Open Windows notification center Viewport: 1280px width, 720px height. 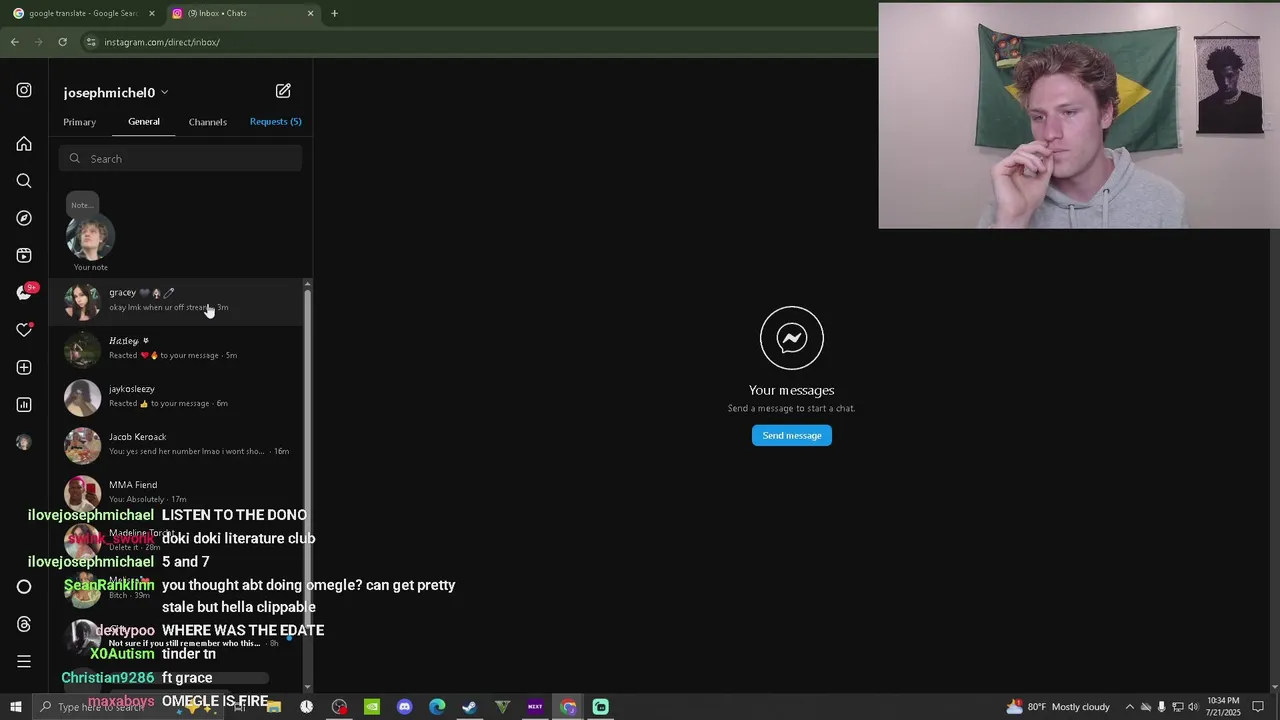pyautogui.click(x=1258, y=707)
